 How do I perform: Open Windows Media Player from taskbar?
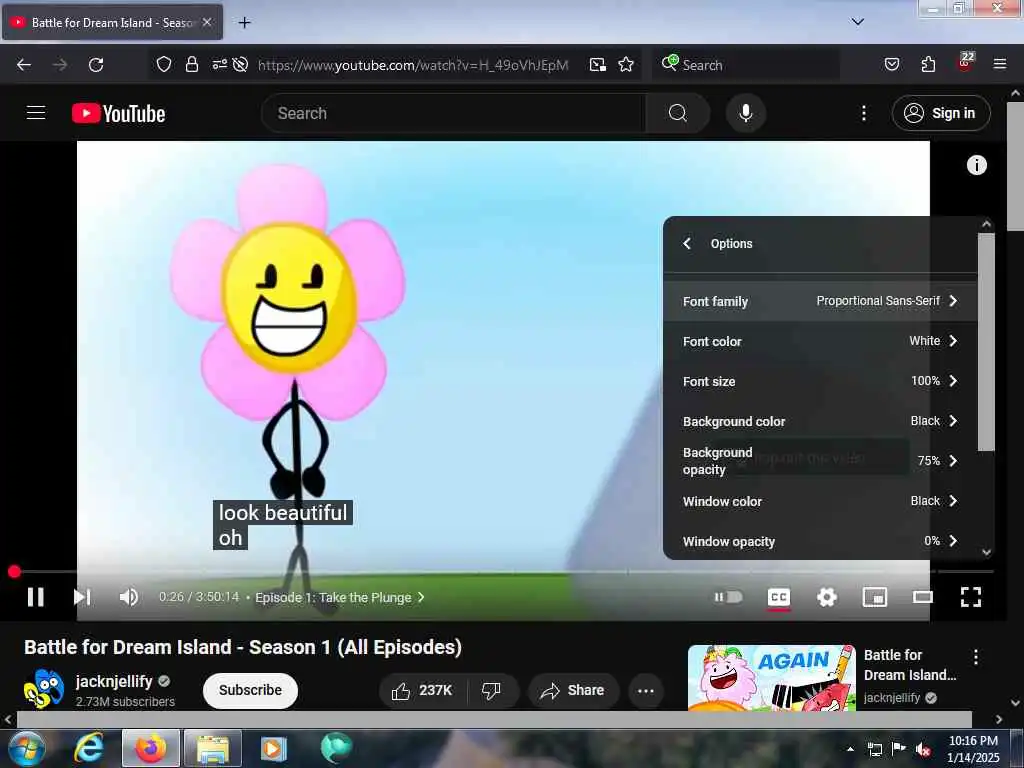274,748
